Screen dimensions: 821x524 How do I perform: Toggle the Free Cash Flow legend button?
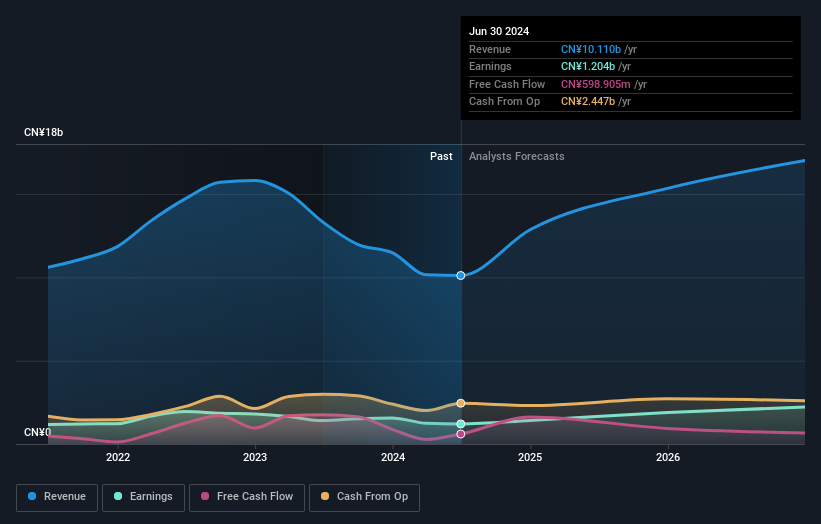(247, 497)
